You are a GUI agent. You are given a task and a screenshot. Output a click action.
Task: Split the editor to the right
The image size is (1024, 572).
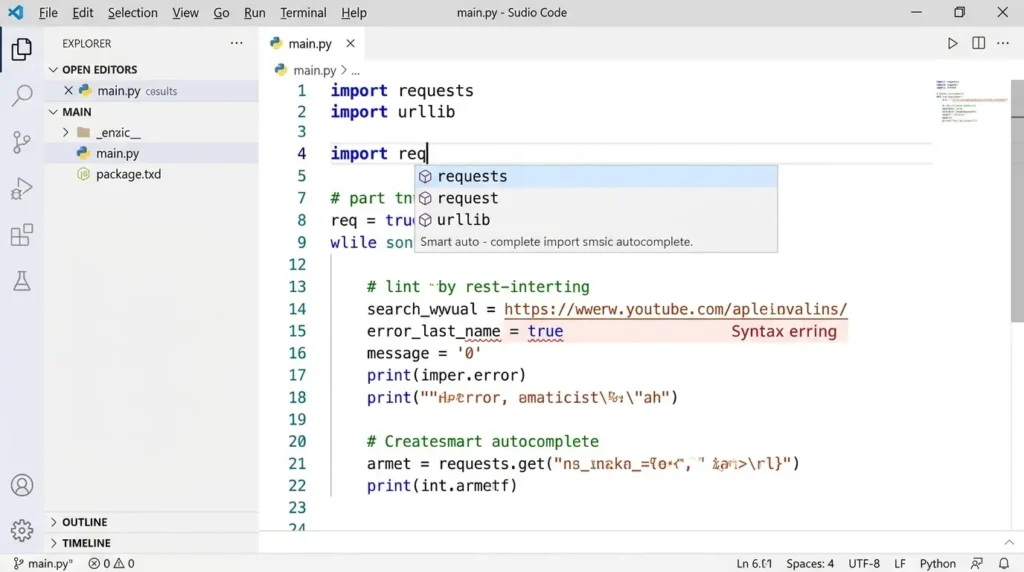tap(978, 44)
